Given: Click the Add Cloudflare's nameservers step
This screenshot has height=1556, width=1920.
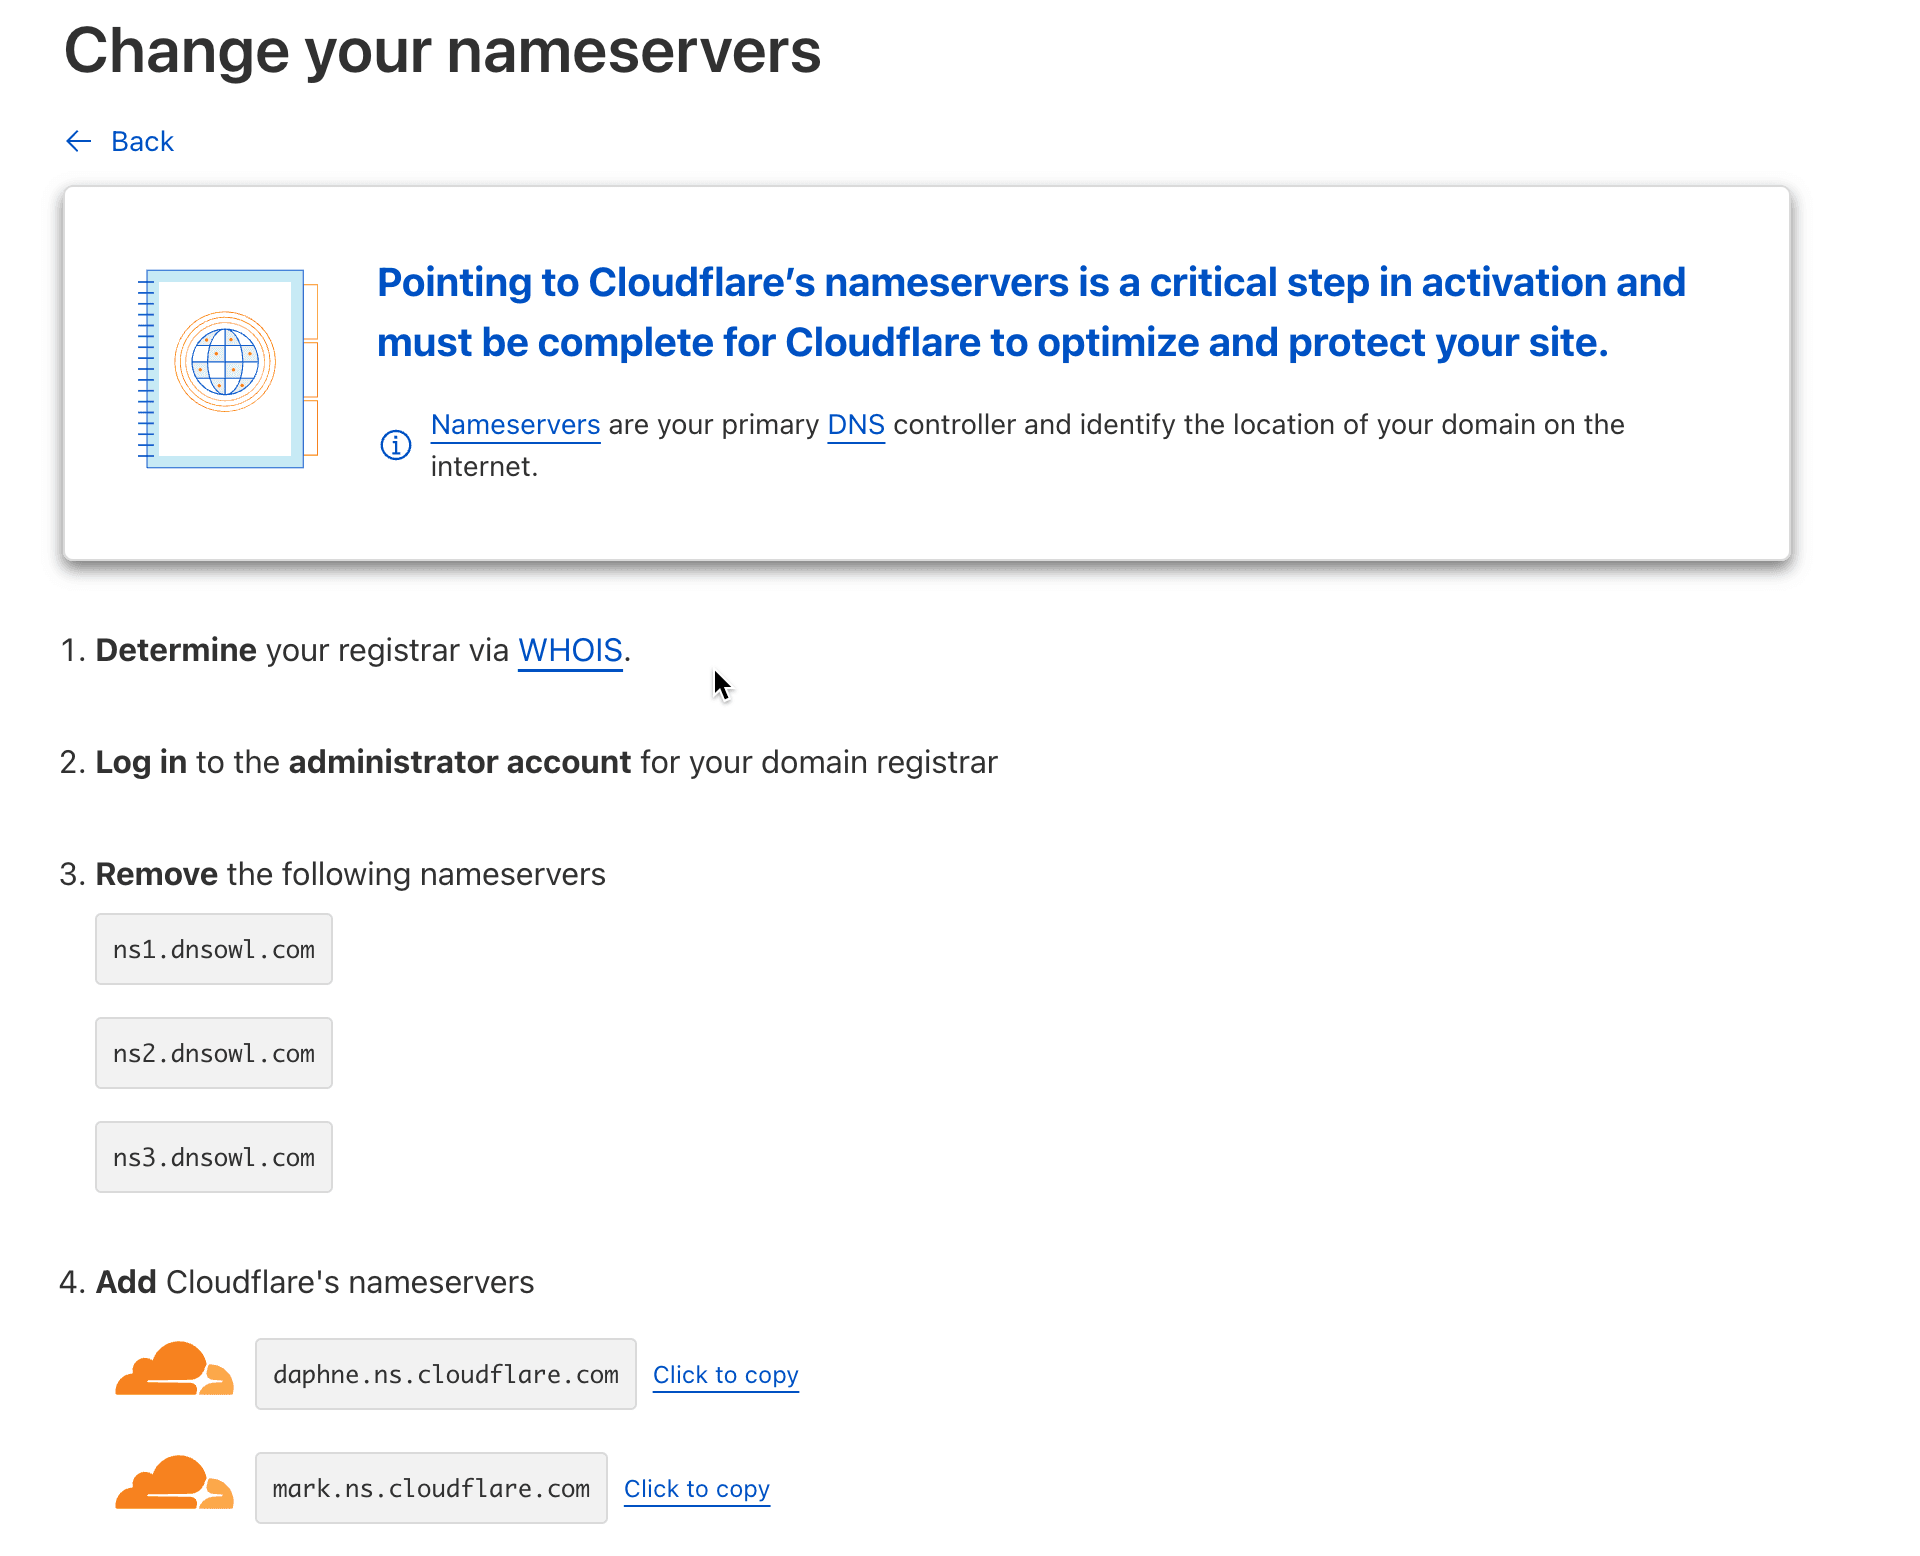Looking at the screenshot, I should coord(297,1283).
